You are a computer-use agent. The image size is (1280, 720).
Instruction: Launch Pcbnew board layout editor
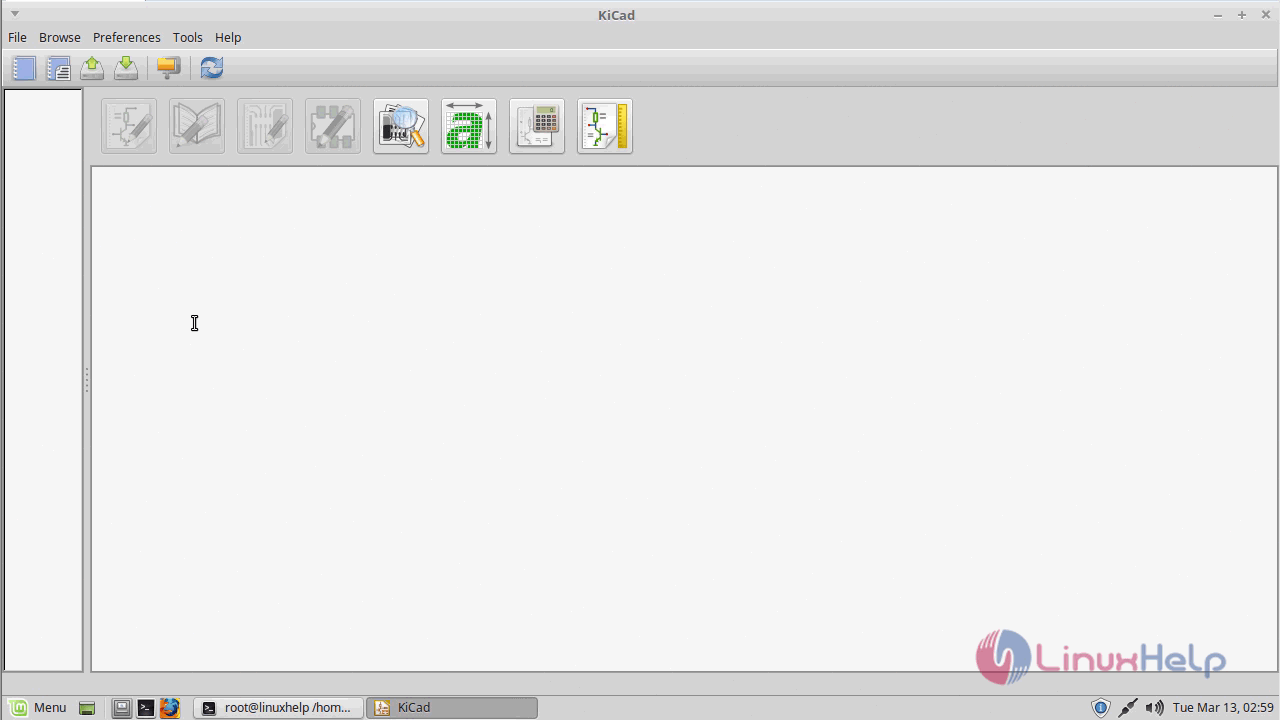[x=265, y=126]
